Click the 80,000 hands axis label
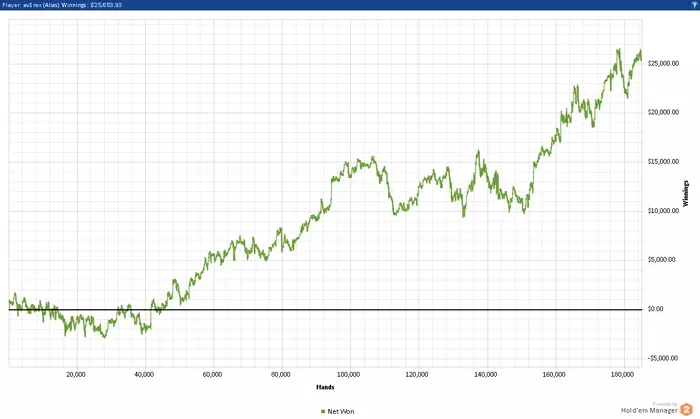 coord(281,375)
